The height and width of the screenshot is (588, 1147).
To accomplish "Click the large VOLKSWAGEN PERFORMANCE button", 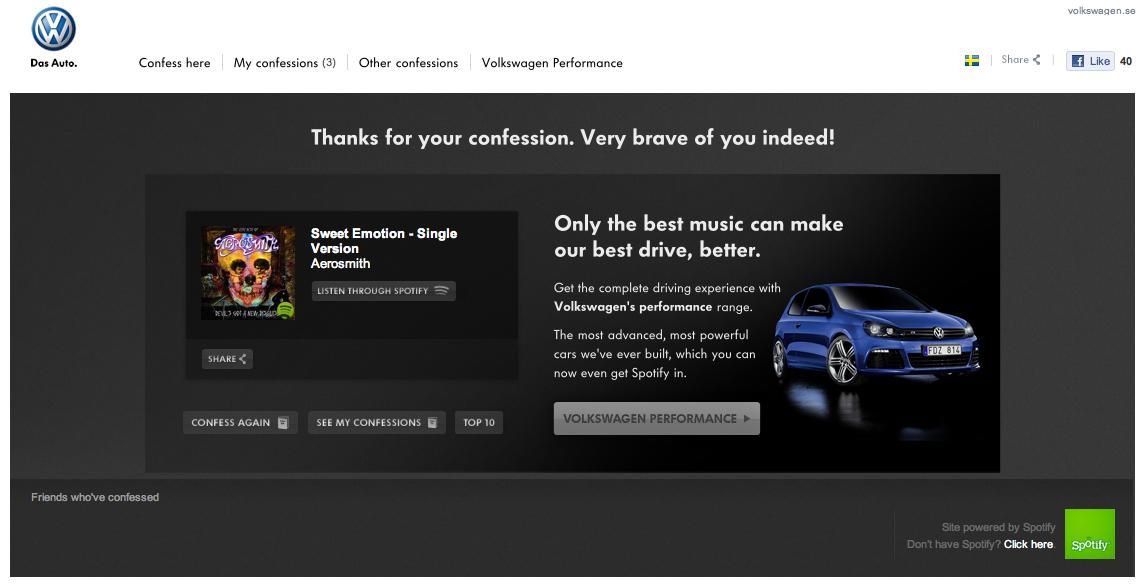I will click(657, 418).
